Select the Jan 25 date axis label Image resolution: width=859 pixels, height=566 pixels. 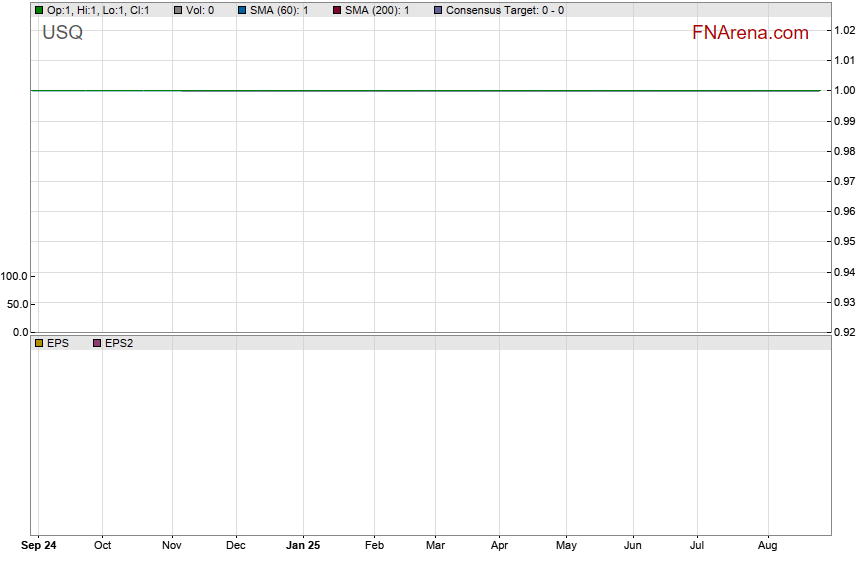coord(303,546)
